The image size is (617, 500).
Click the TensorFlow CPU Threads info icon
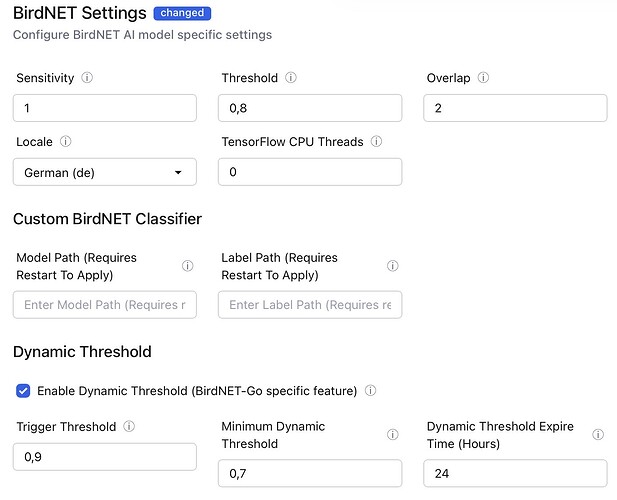point(377,141)
